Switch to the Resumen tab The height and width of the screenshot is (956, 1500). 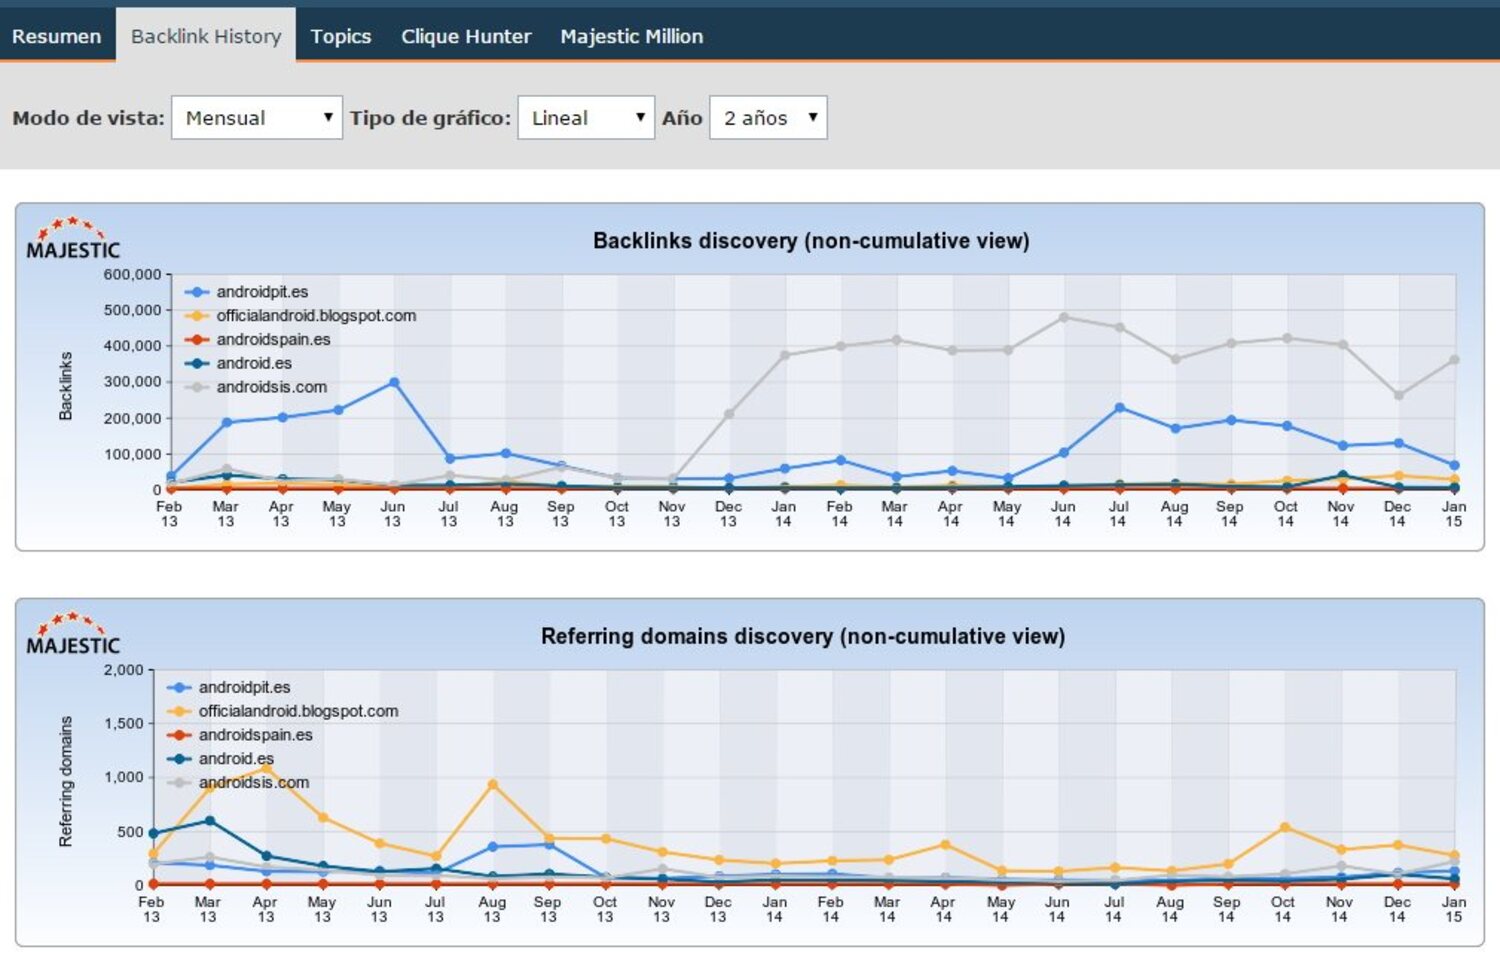[57, 36]
